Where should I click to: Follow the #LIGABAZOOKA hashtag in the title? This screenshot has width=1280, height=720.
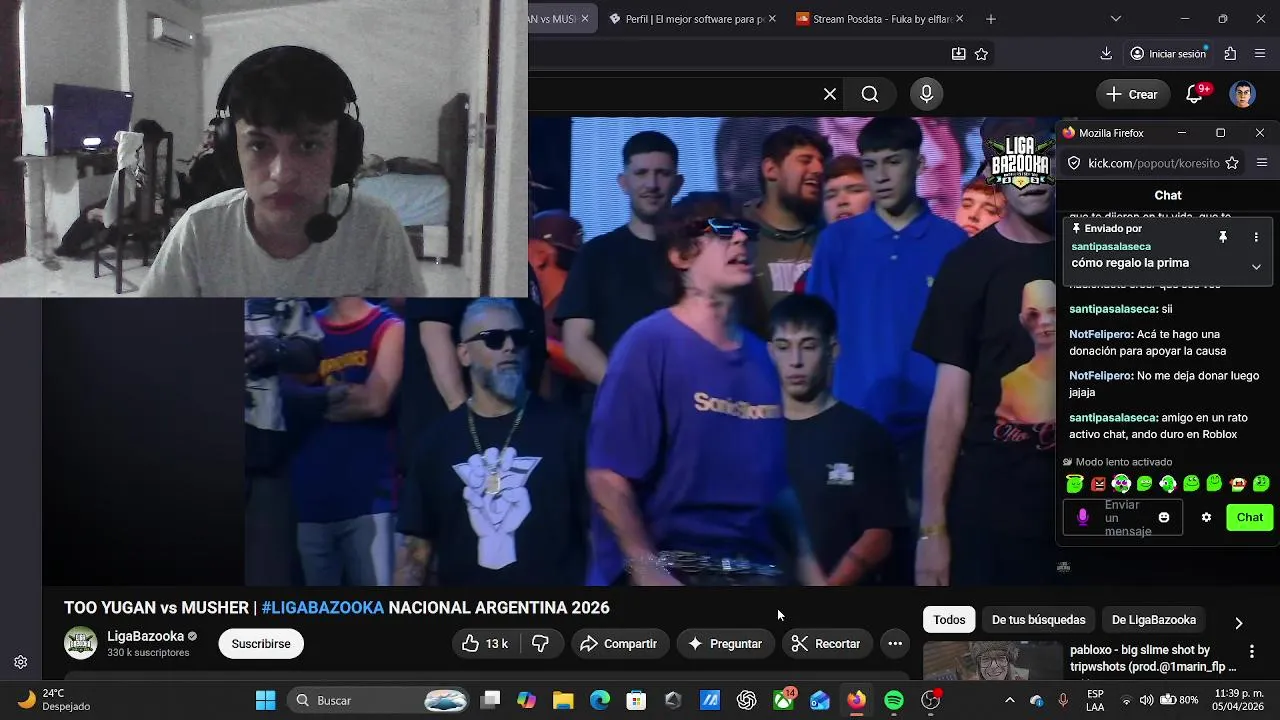click(x=322, y=608)
